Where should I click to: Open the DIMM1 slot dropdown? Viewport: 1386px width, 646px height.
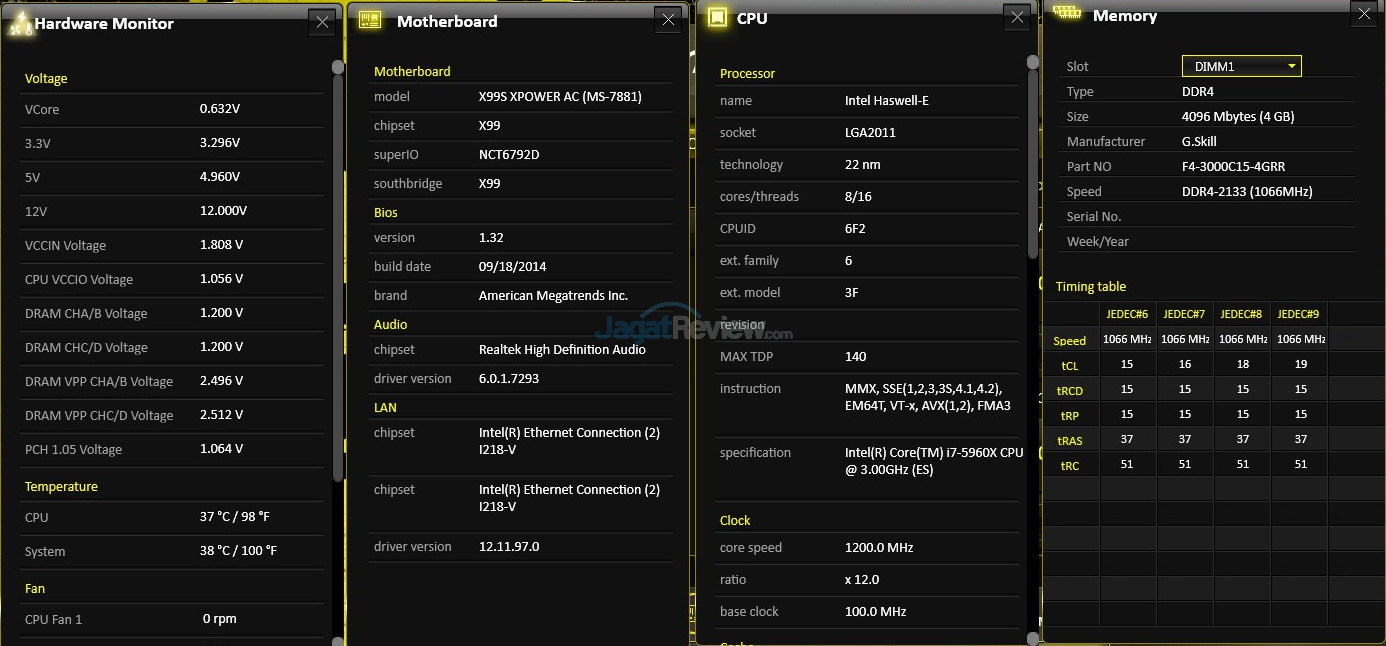pyautogui.click(x=1241, y=66)
